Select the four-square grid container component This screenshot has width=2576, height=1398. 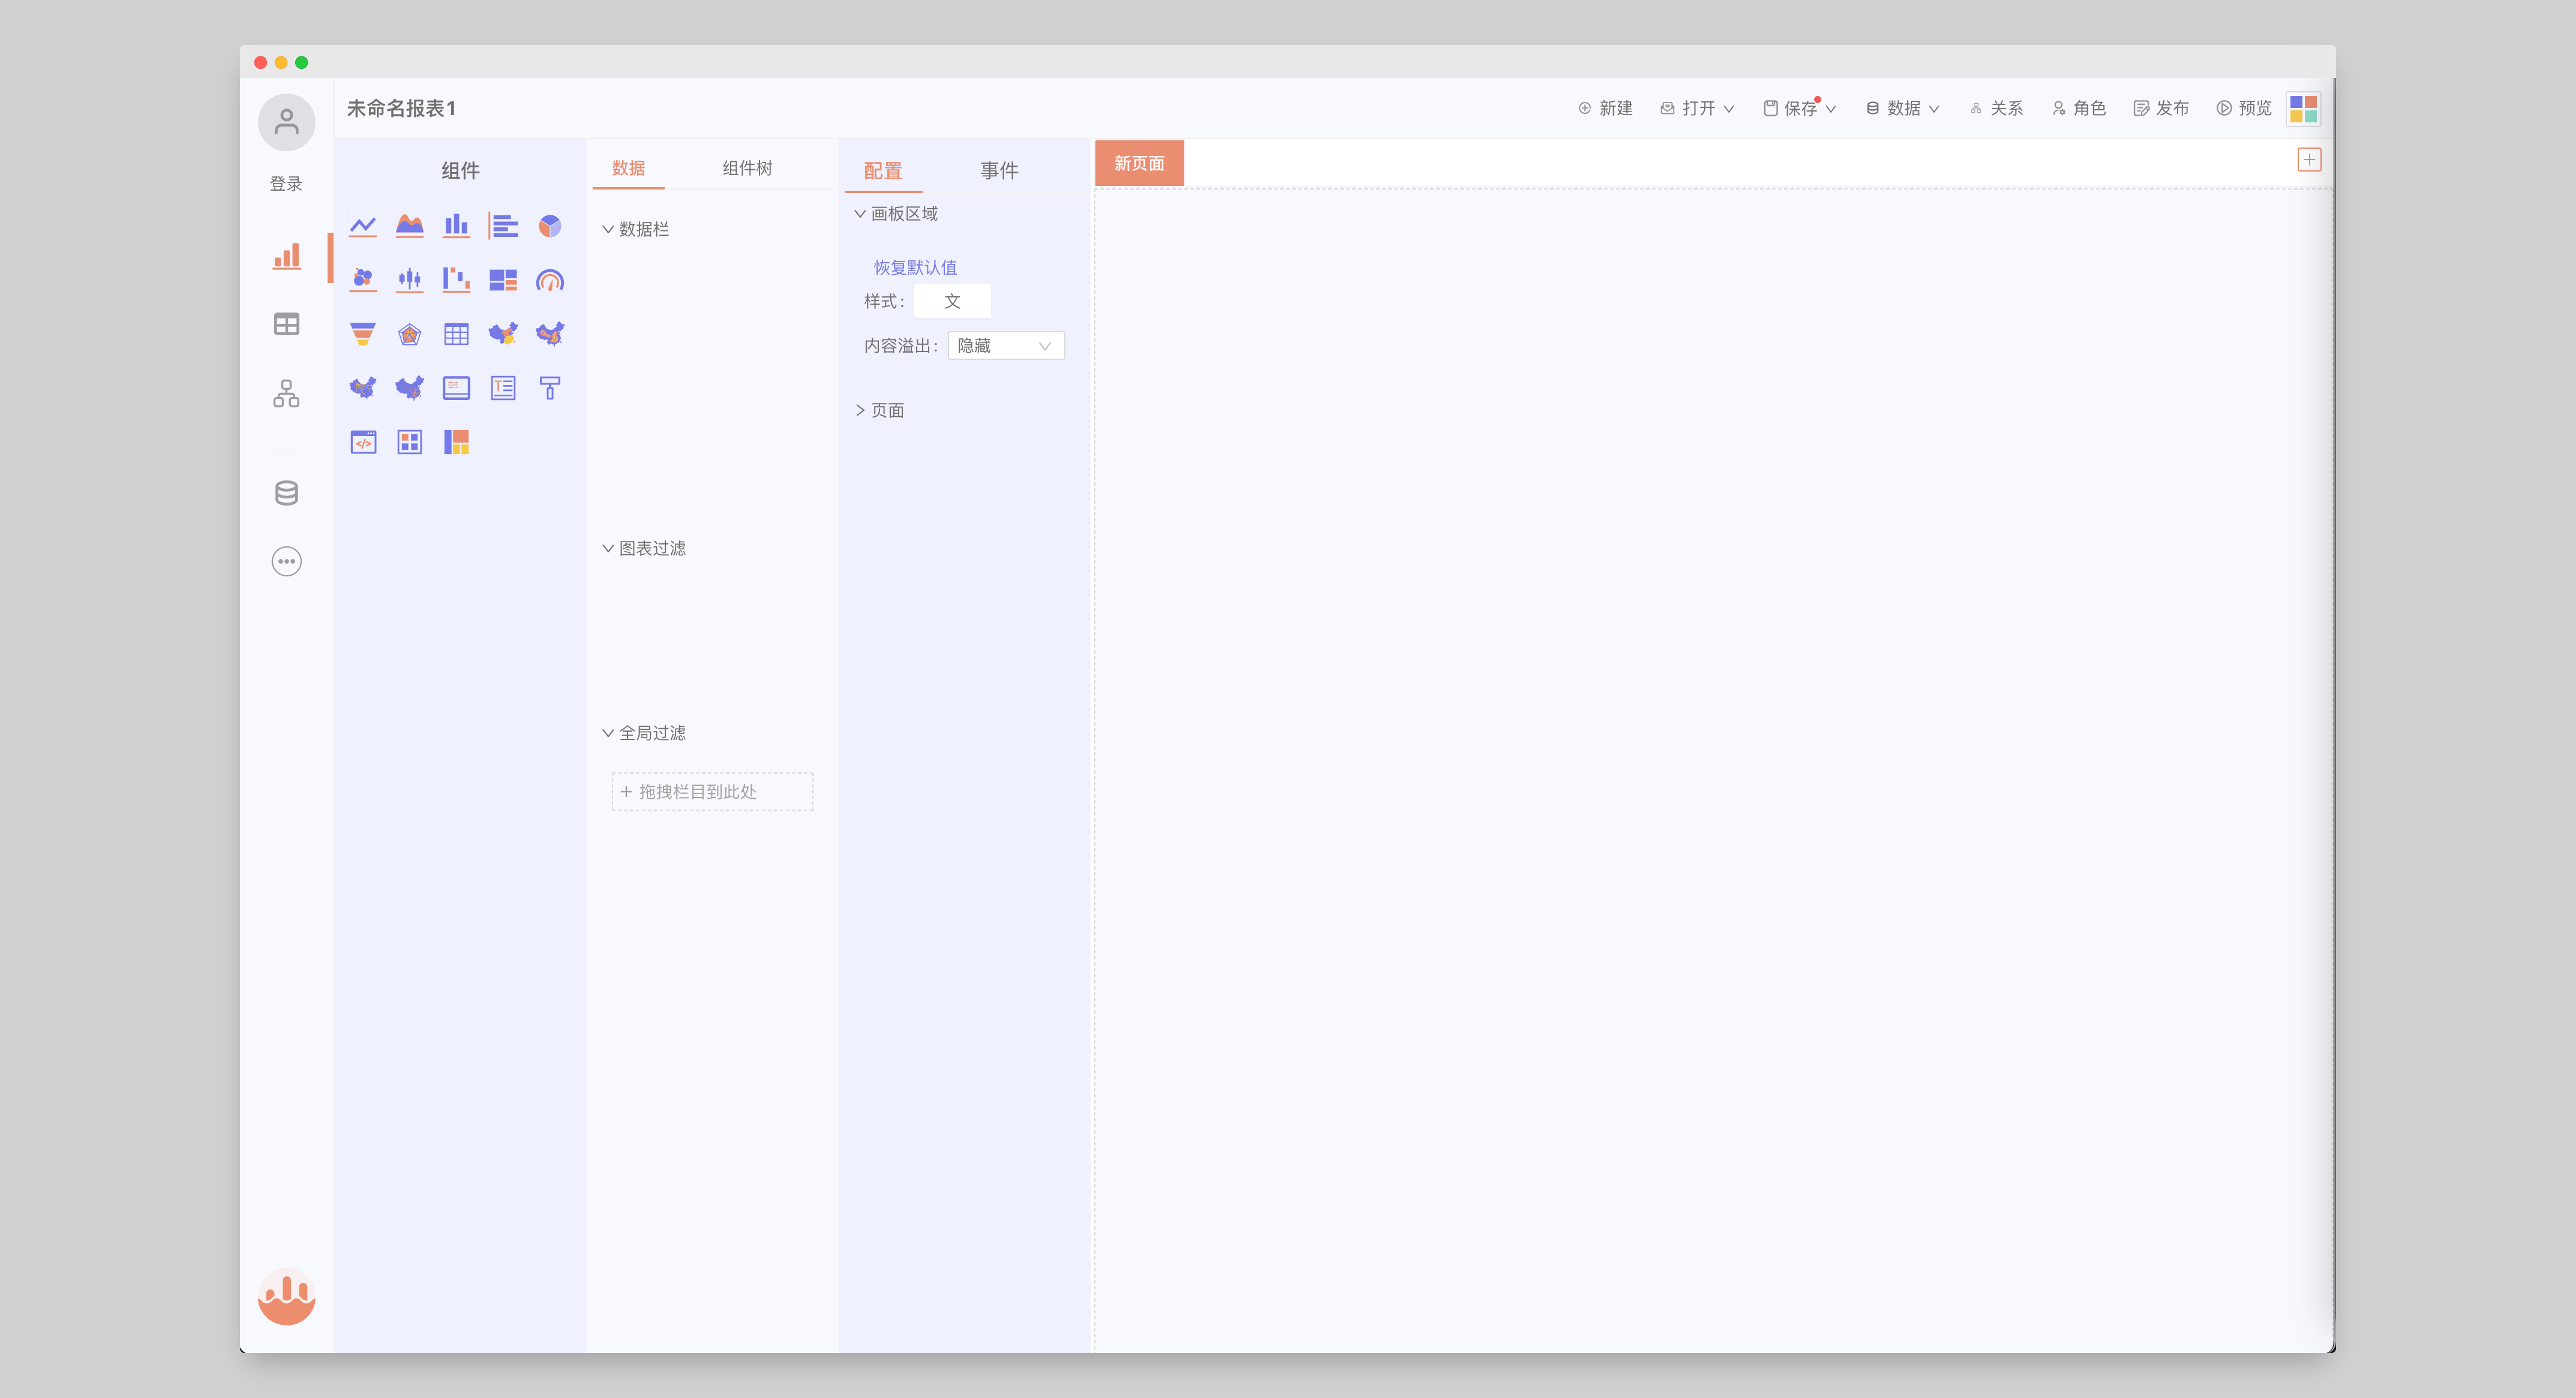410,442
